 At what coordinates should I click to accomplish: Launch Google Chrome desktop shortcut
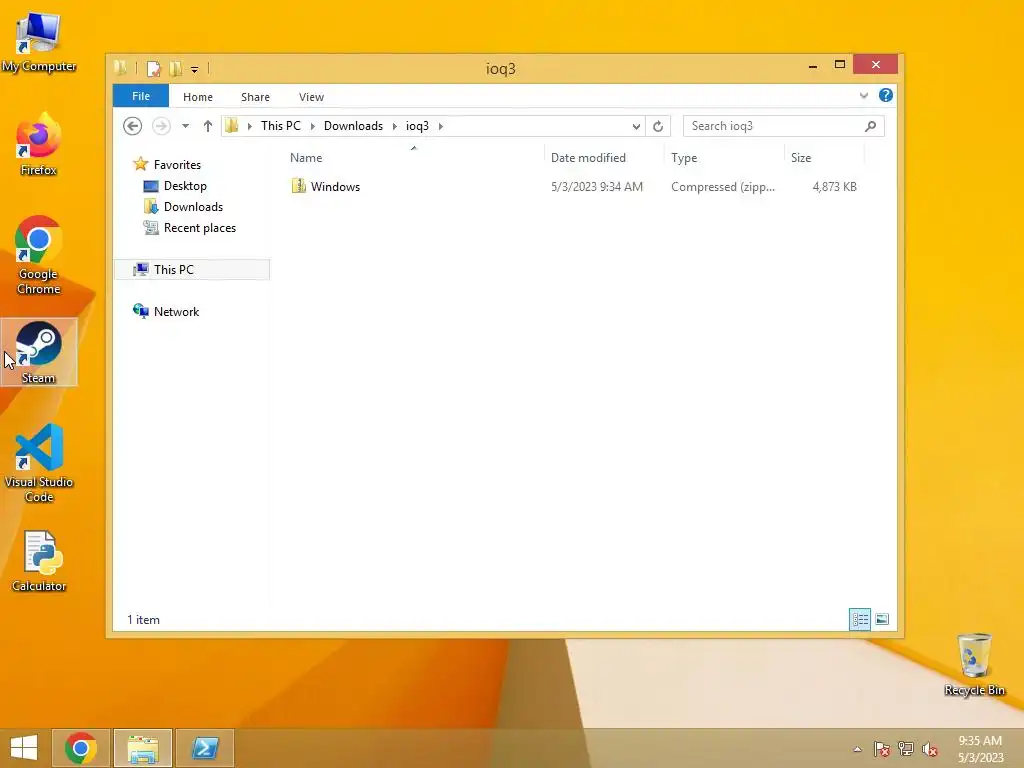point(39,255)
